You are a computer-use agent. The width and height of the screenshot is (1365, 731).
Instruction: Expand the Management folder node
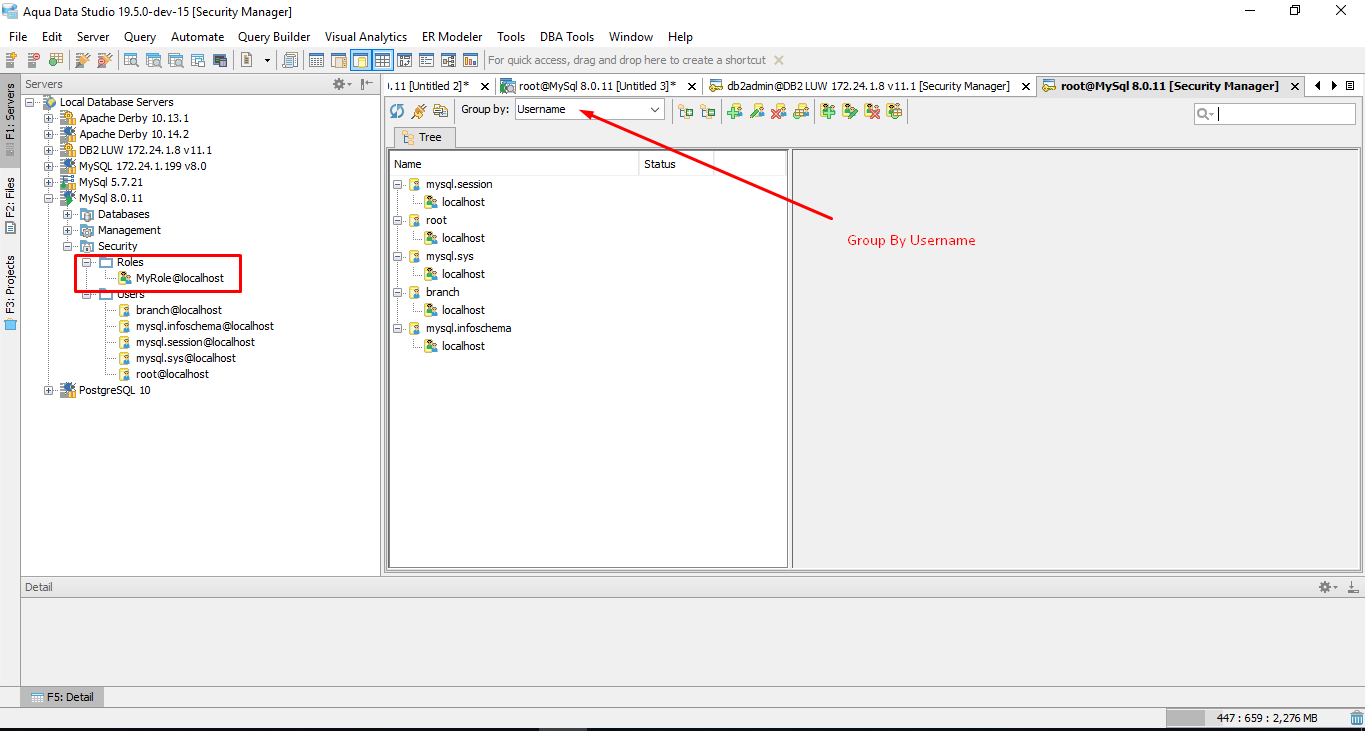67,230
